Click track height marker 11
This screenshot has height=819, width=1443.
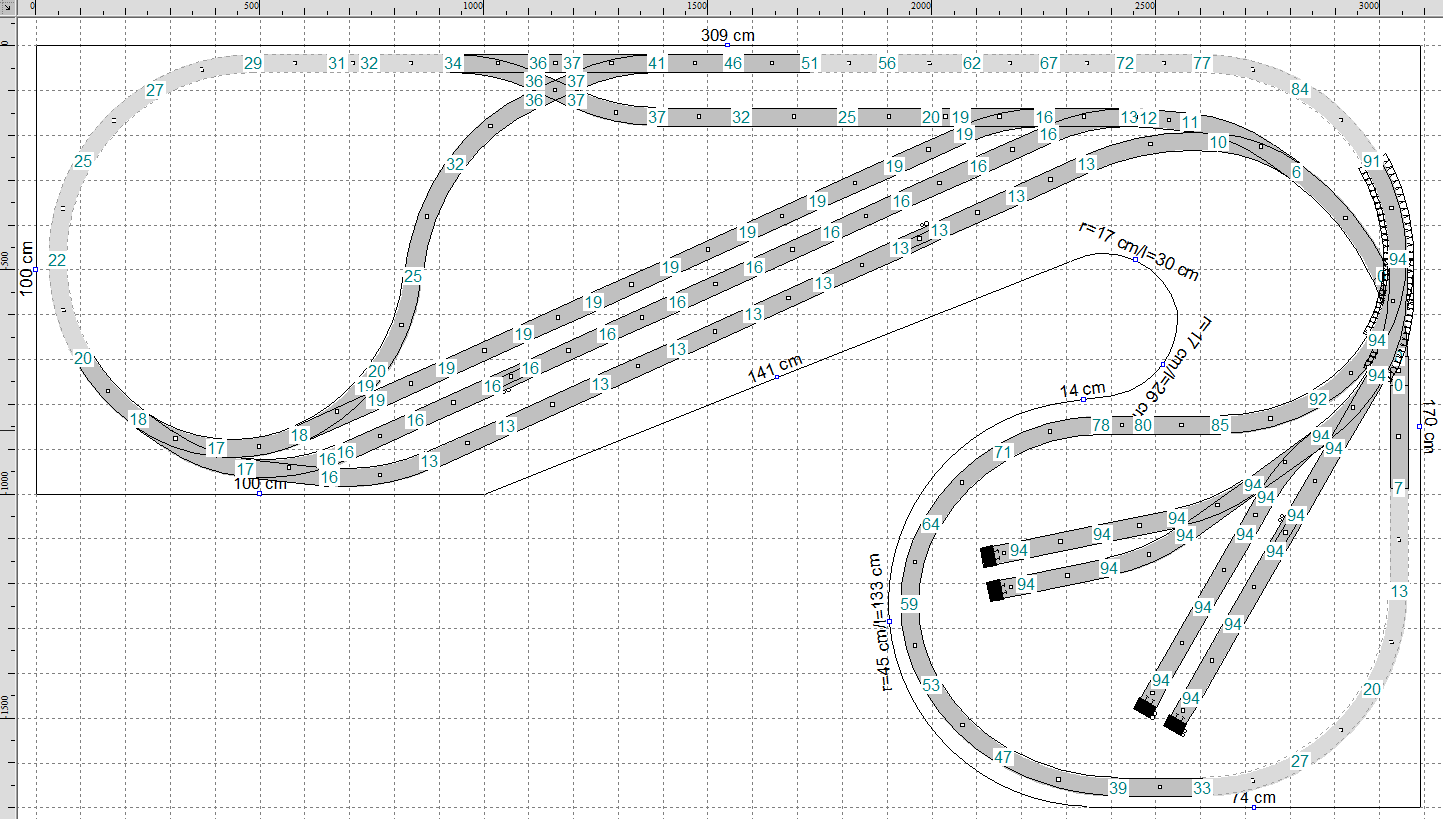click(1190, 123)
